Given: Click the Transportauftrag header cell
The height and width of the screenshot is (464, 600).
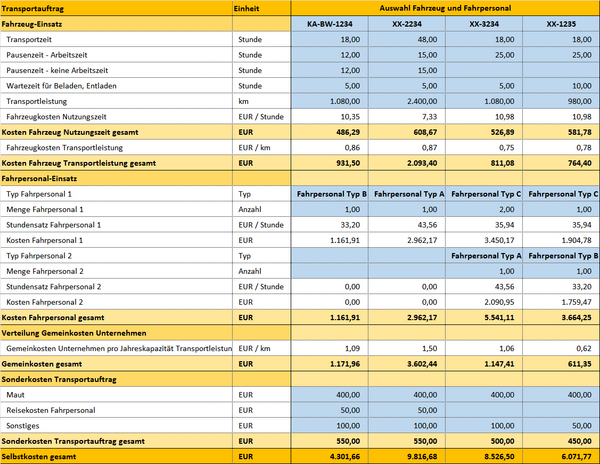Looking at the screenshot, I should pyautogui.click(x=116, y=8).
